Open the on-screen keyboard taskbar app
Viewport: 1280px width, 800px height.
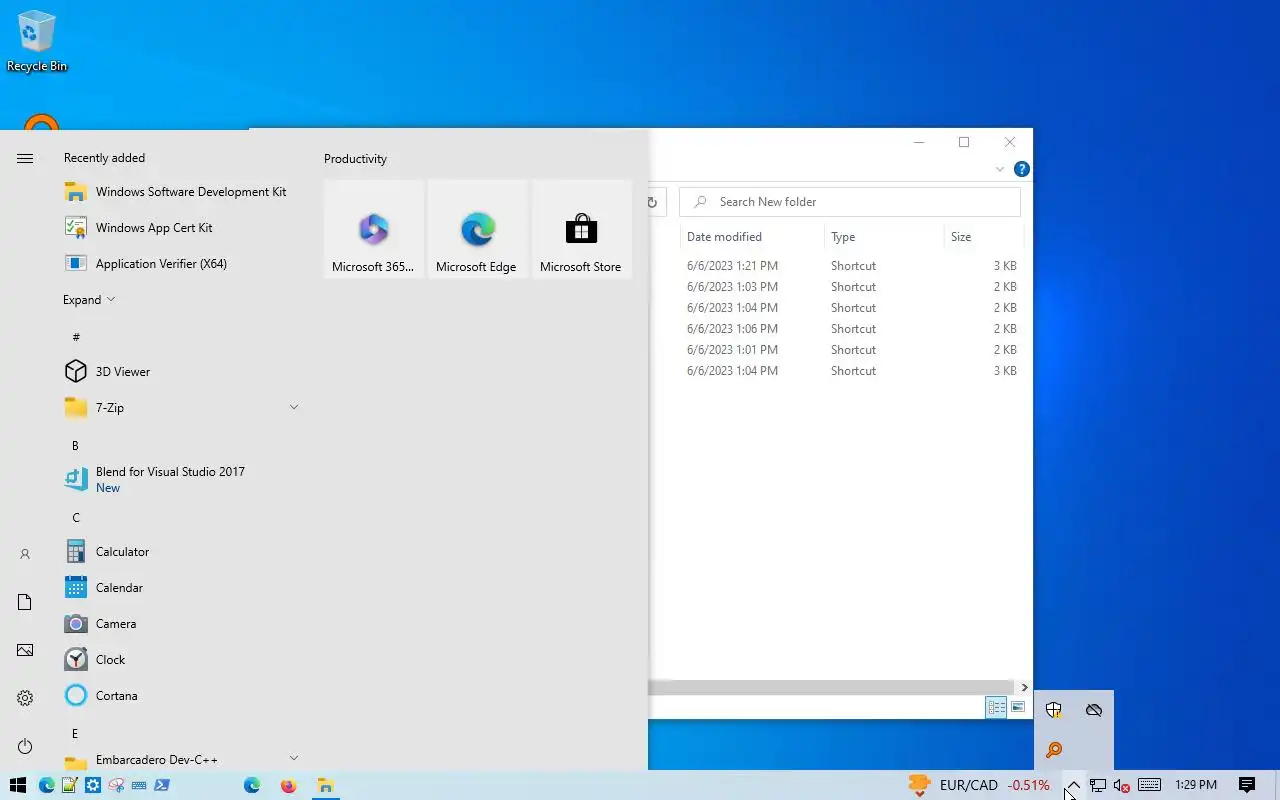click(x=139, y=785)
